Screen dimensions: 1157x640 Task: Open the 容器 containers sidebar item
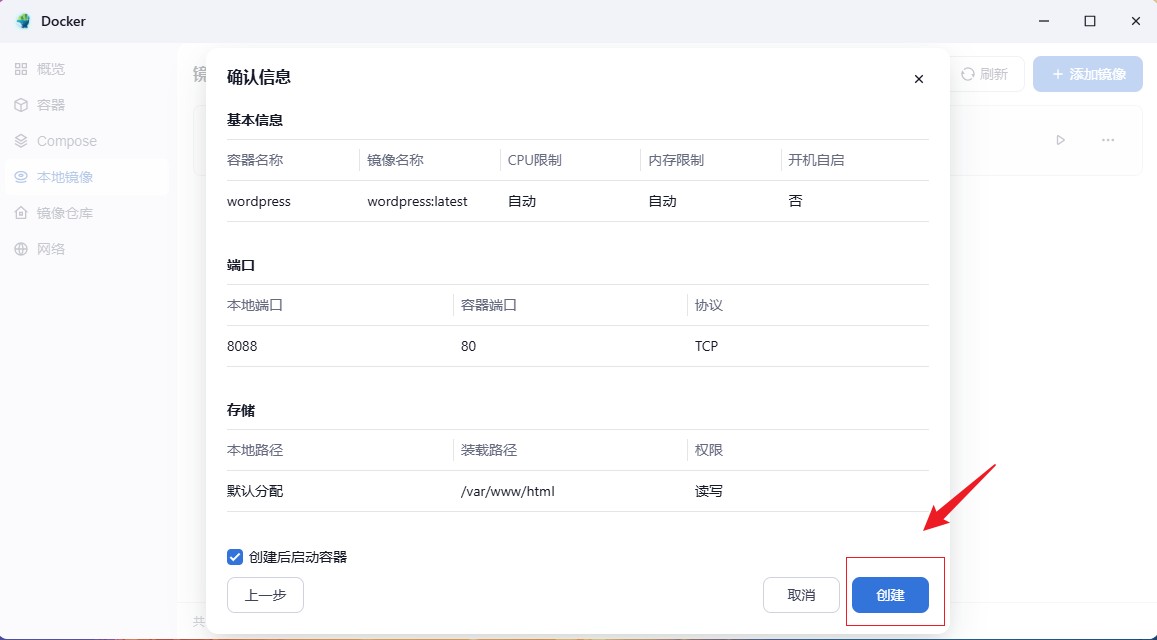click(86, 105)
